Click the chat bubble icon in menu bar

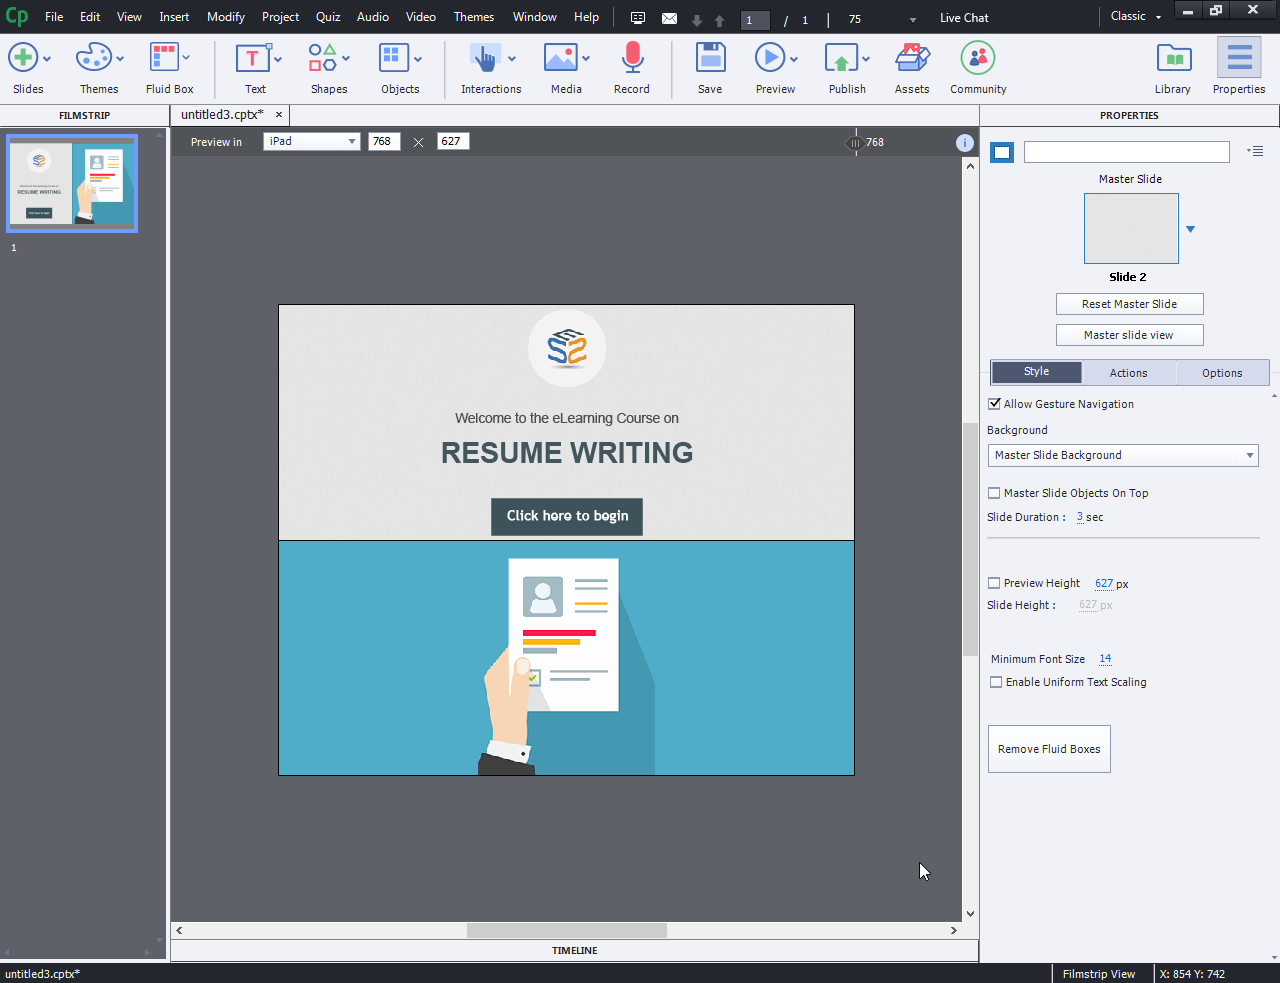tap(638, 18)
